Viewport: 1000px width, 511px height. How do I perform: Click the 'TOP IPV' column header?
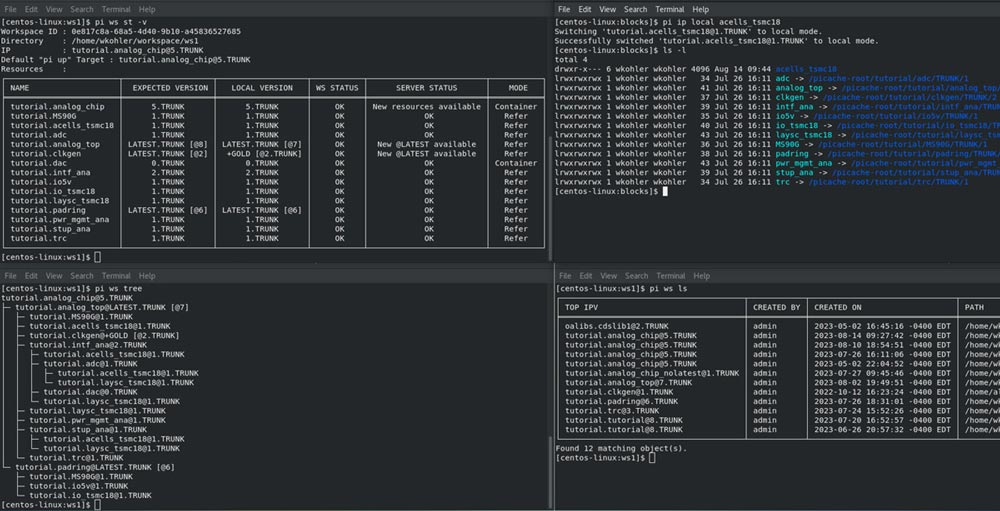[x=582, y=307]
